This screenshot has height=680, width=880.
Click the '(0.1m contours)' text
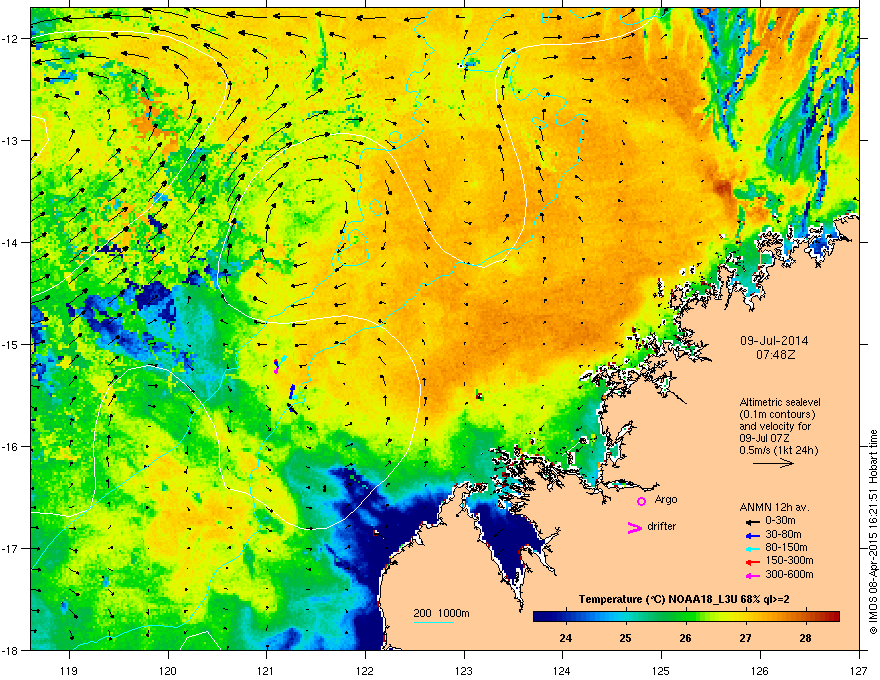click(777, 414)
